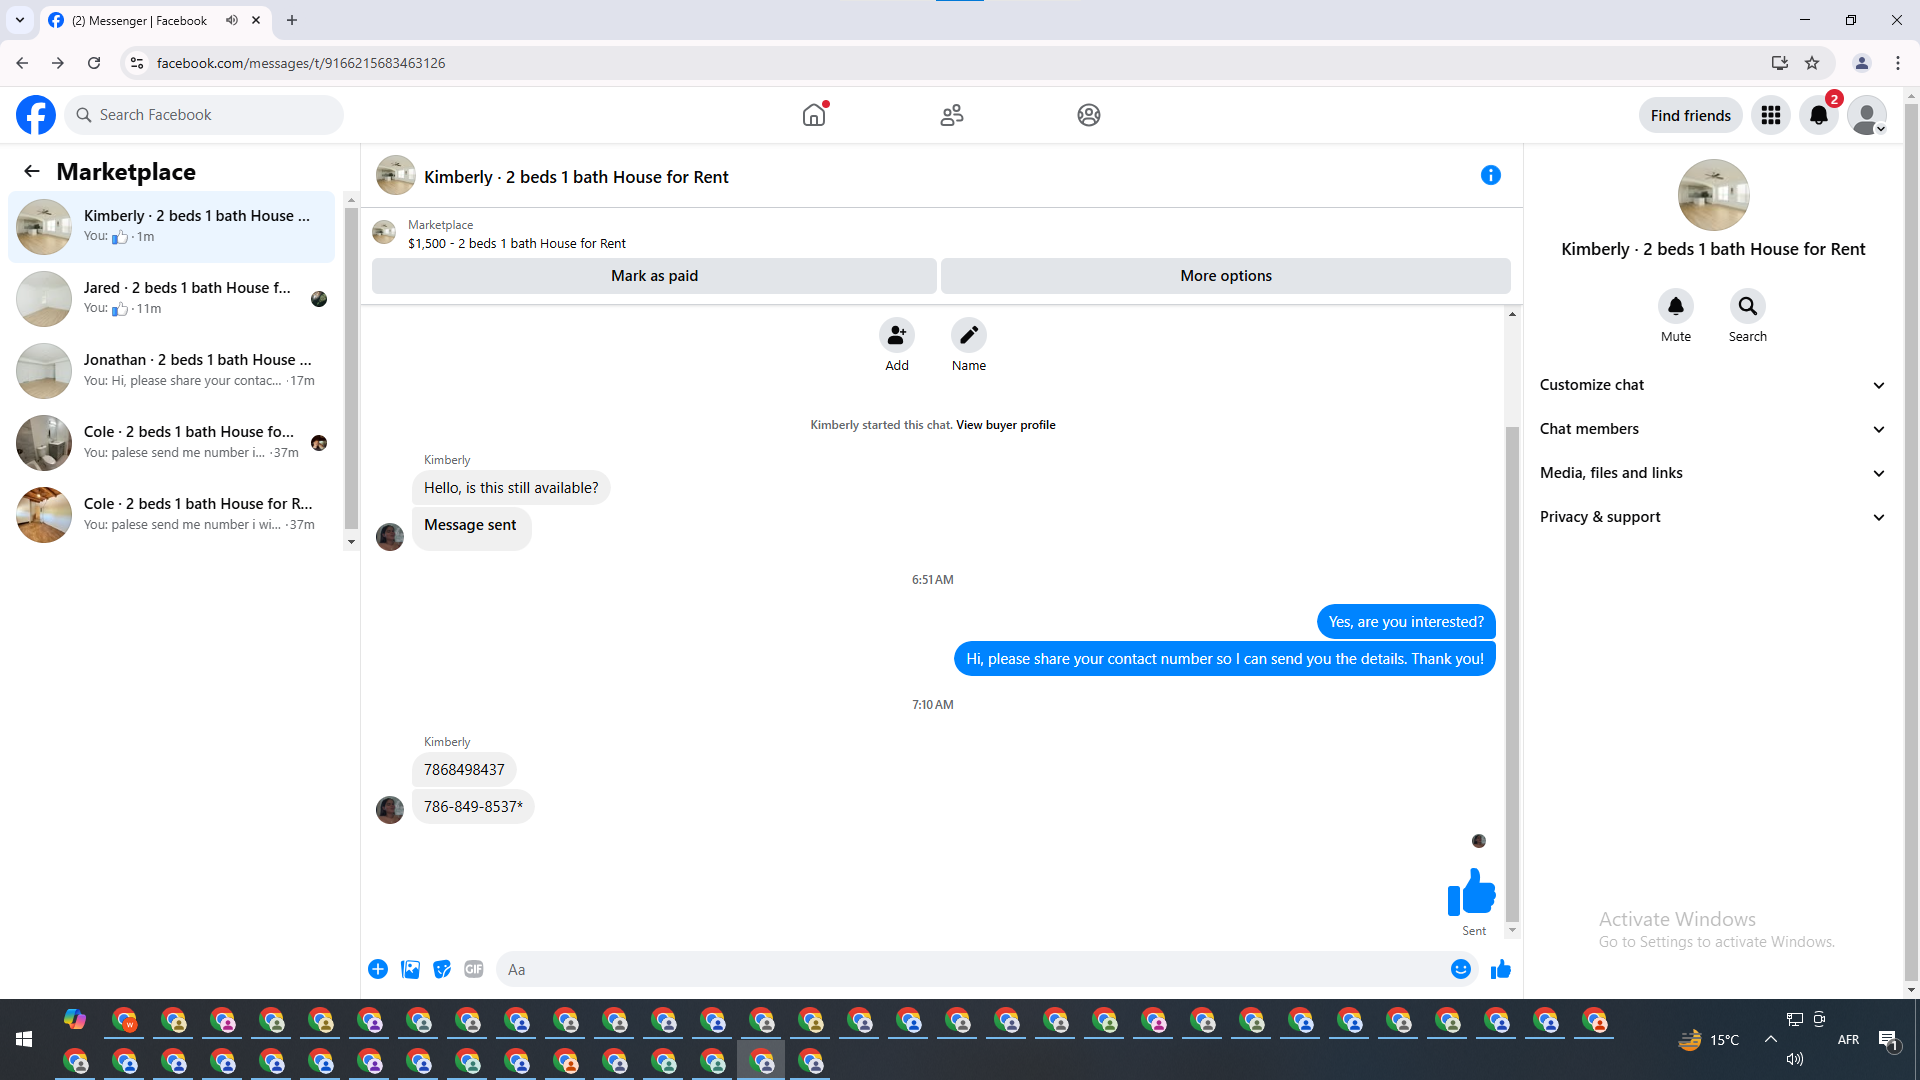Viewport: 1920px width, 1080px height.
Task: Click the conversation information icon
Action: point(1490,175)
